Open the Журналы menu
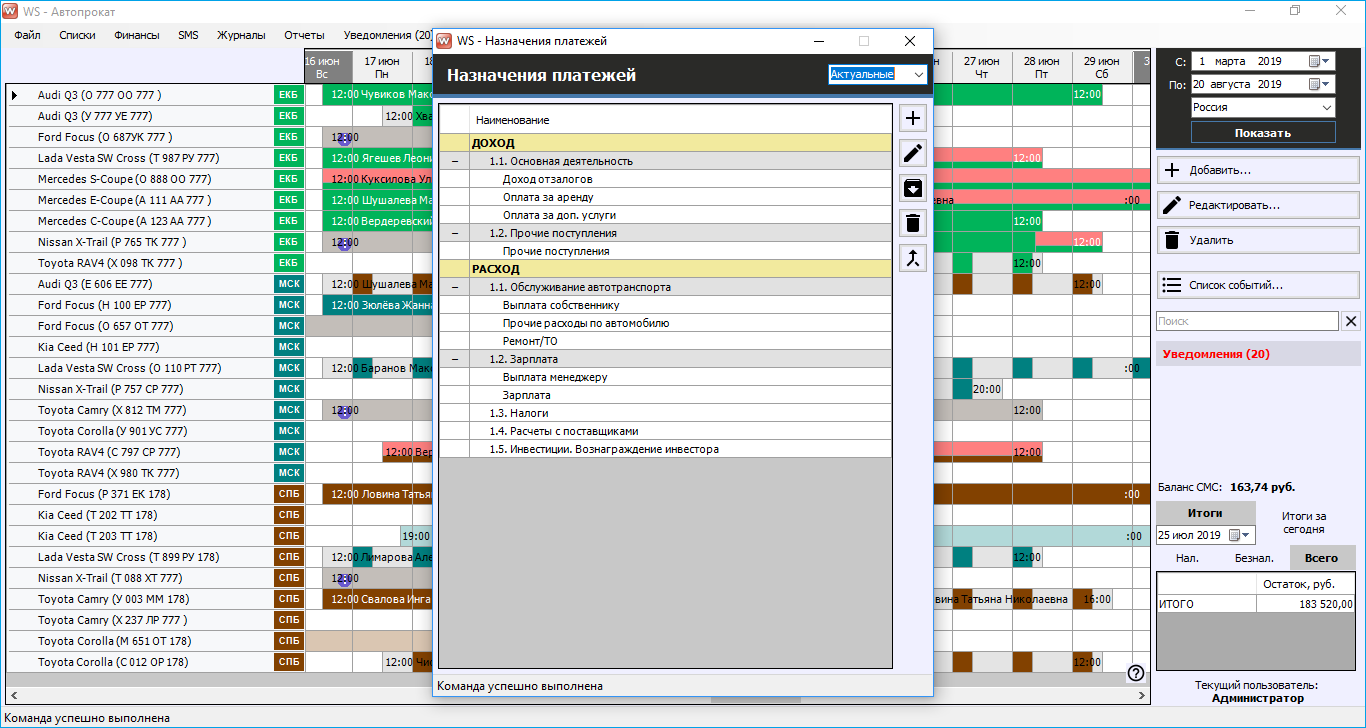The height and width of the screenshot is (728, 1366). 241,35
